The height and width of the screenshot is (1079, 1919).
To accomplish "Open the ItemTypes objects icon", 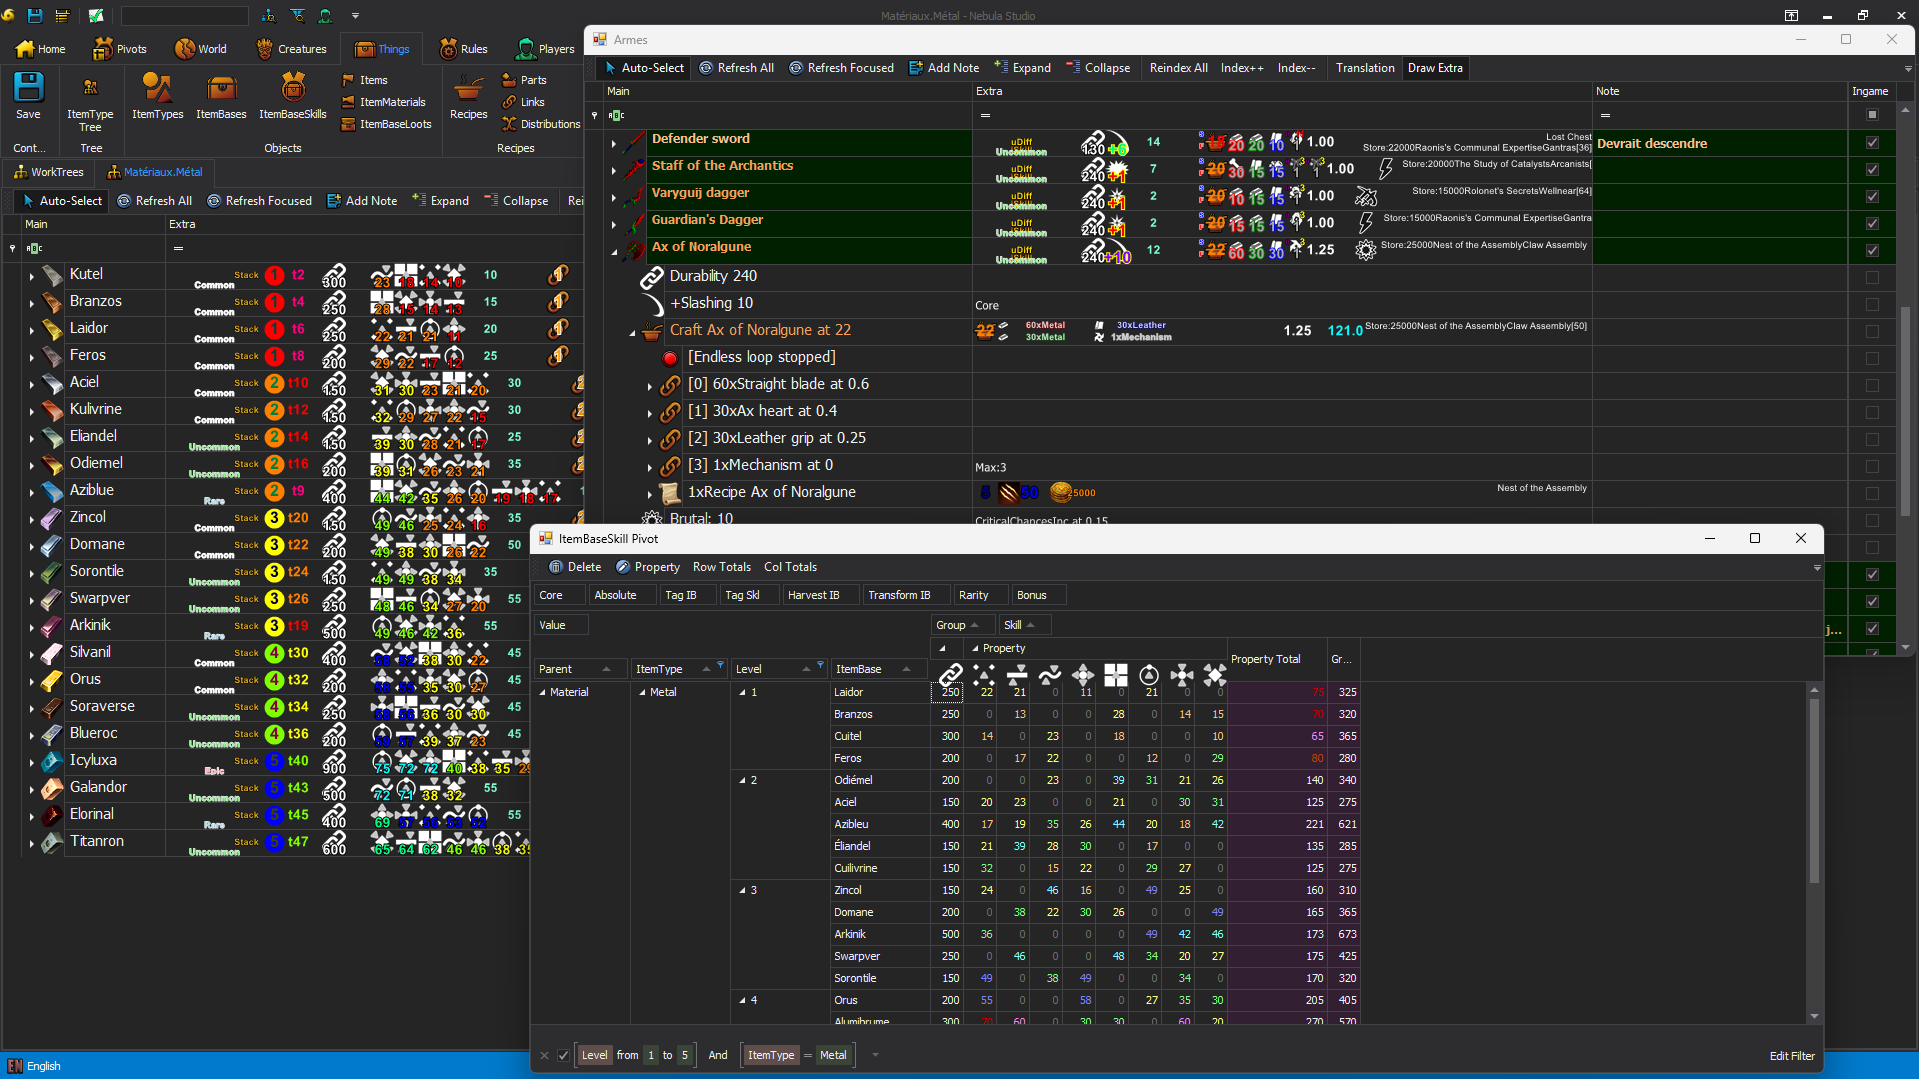I will point(157,88).
